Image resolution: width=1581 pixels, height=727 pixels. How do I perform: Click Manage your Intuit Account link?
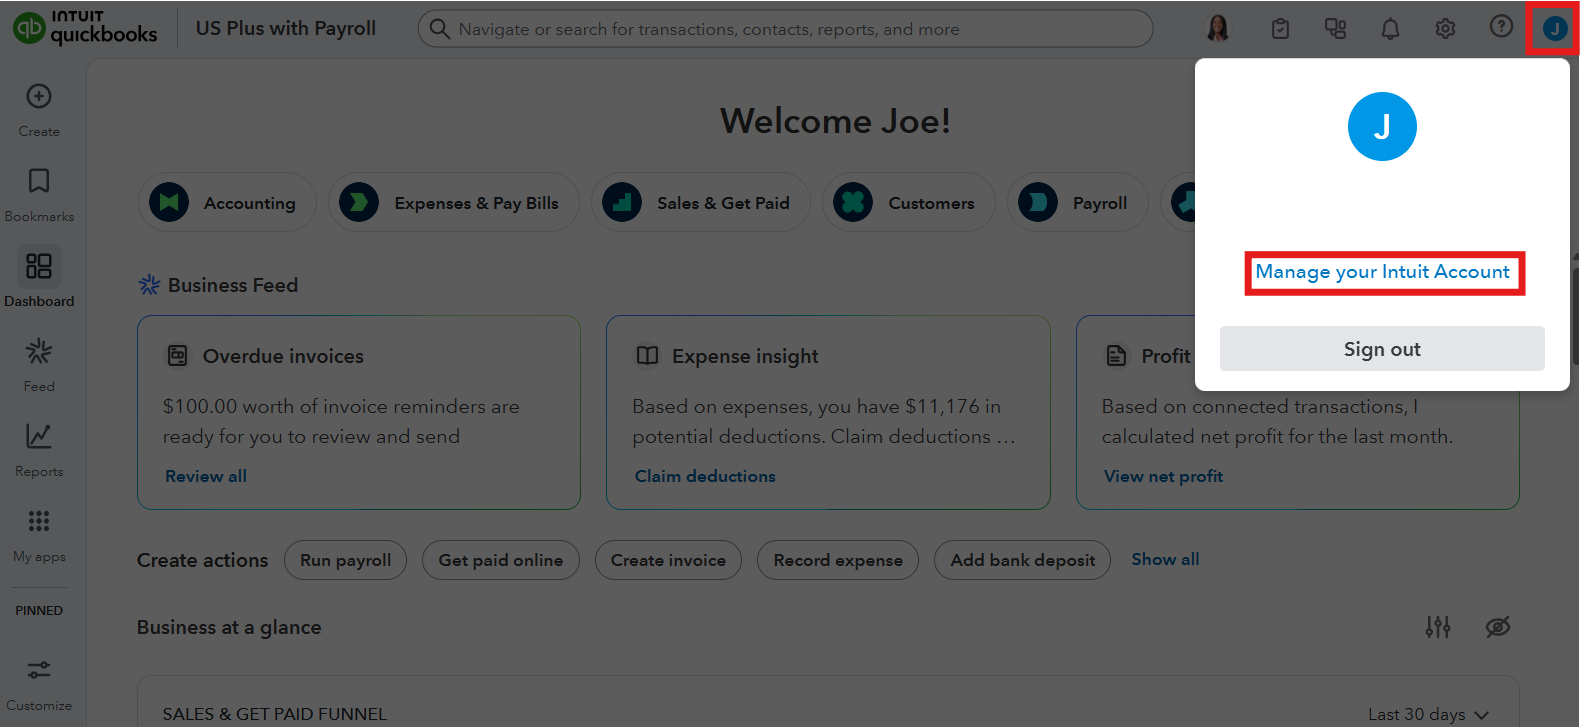tap(1382, 272)
